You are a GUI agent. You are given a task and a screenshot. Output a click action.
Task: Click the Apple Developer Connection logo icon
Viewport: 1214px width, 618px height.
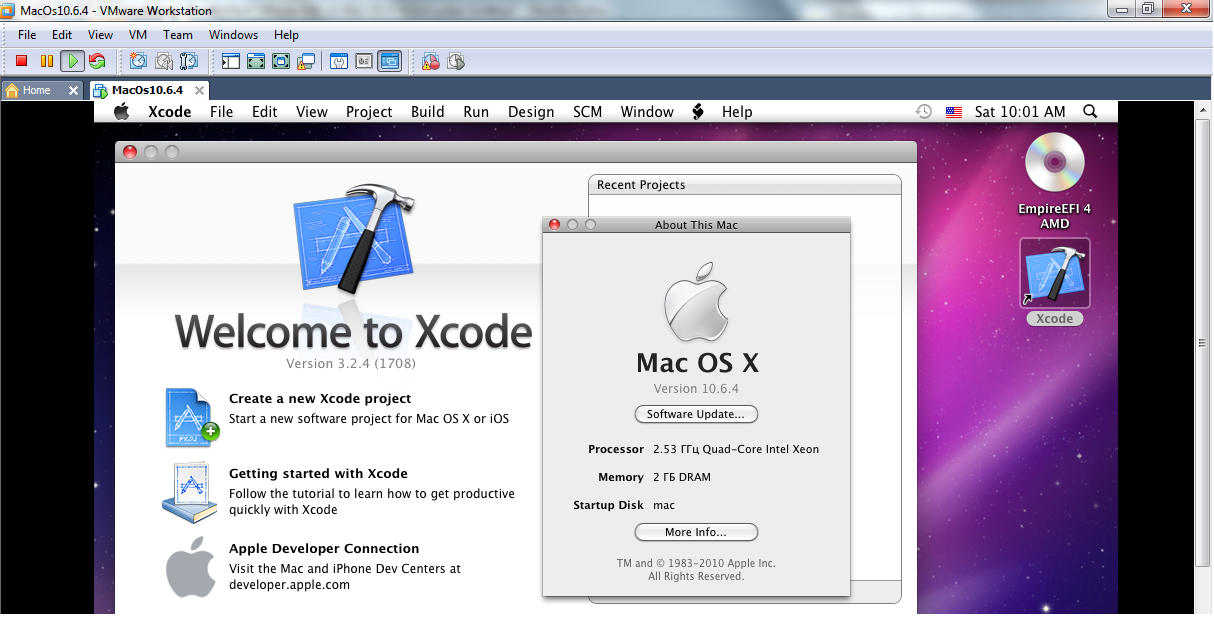pyautogui.click(x=190, y=566)
